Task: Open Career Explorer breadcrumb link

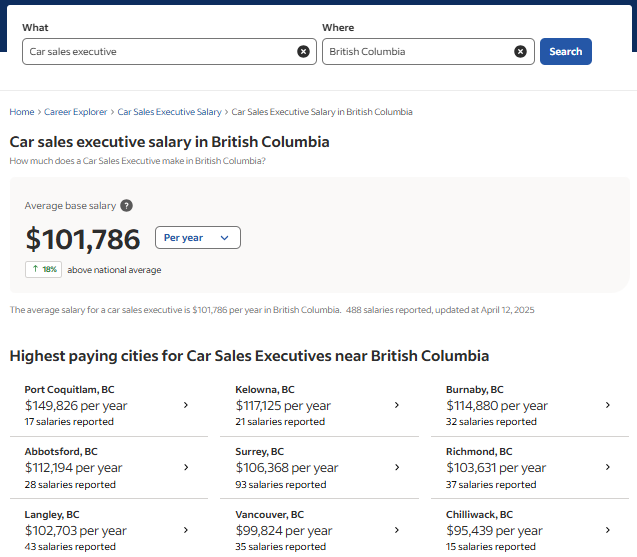Action: coord(76,112)
